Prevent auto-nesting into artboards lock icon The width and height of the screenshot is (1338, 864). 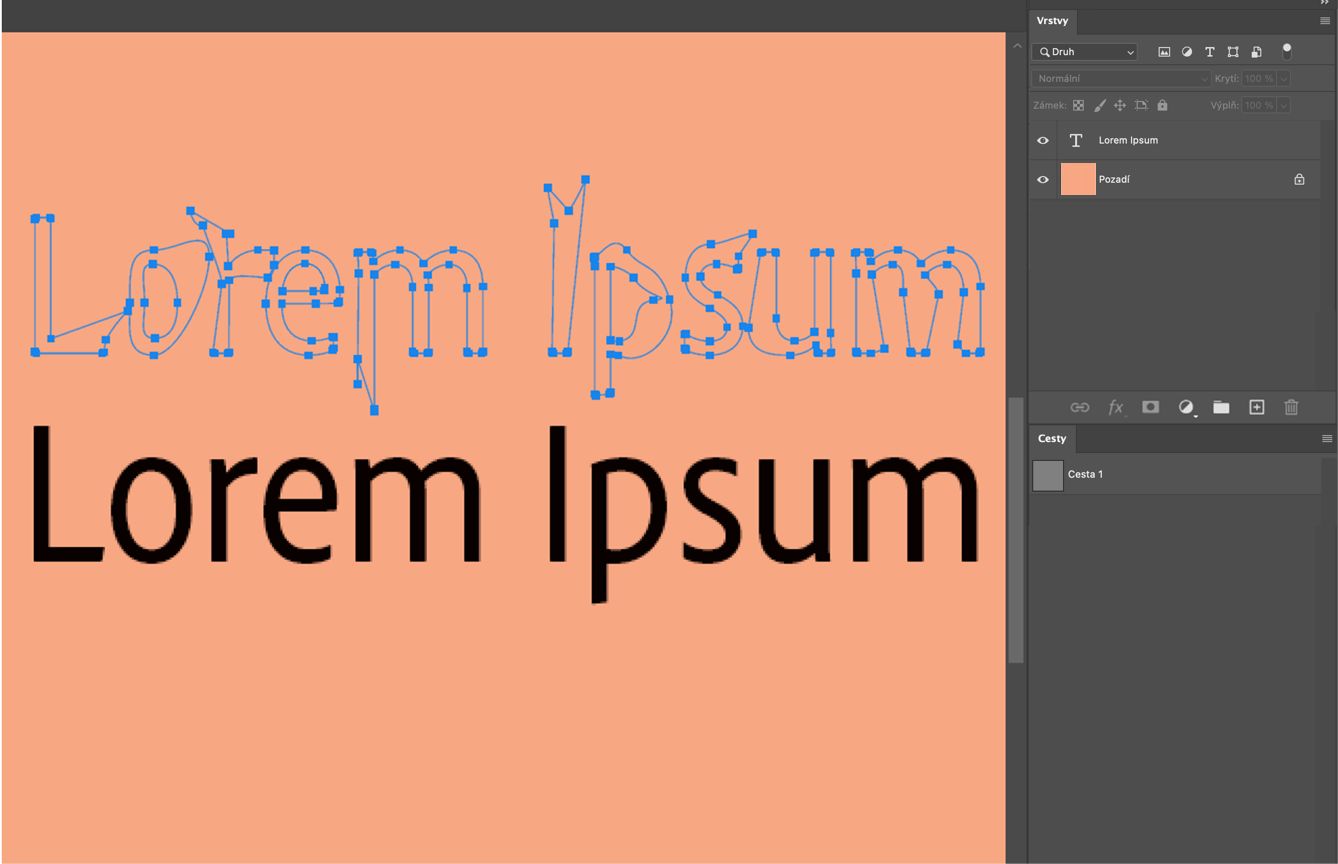click(x=1141, y=105)
